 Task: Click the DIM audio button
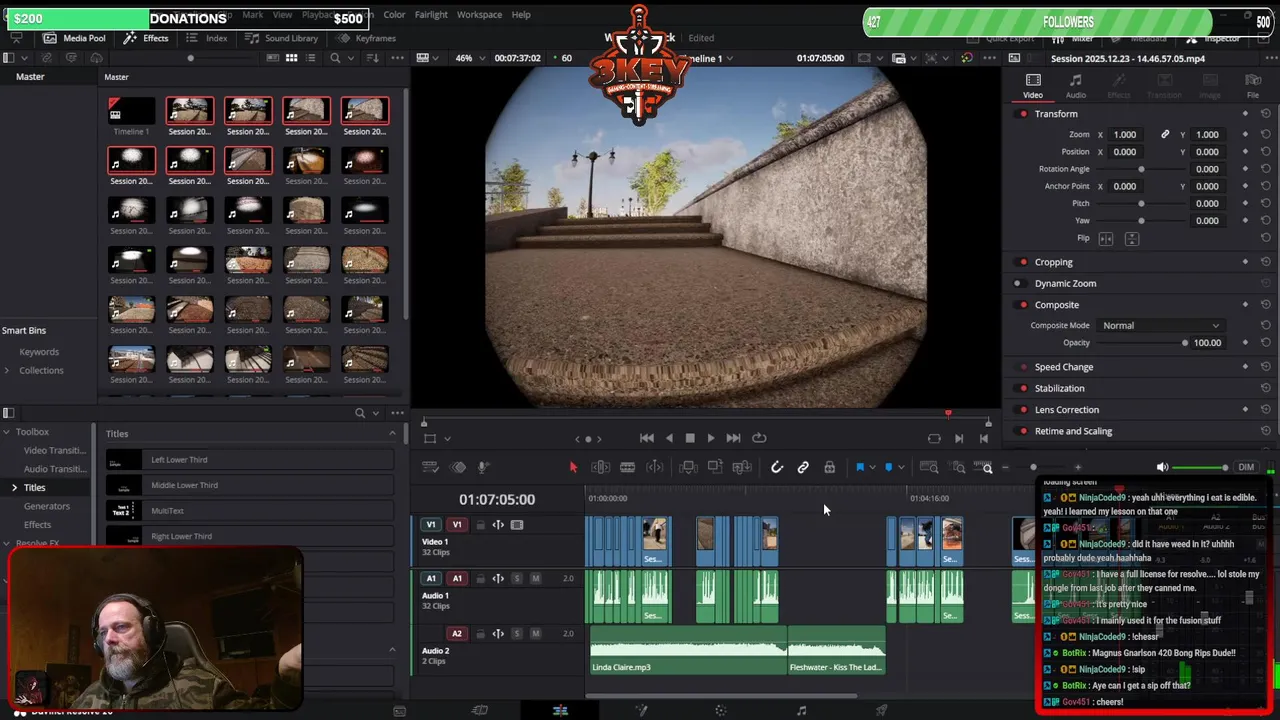(x=1246, y=467)
